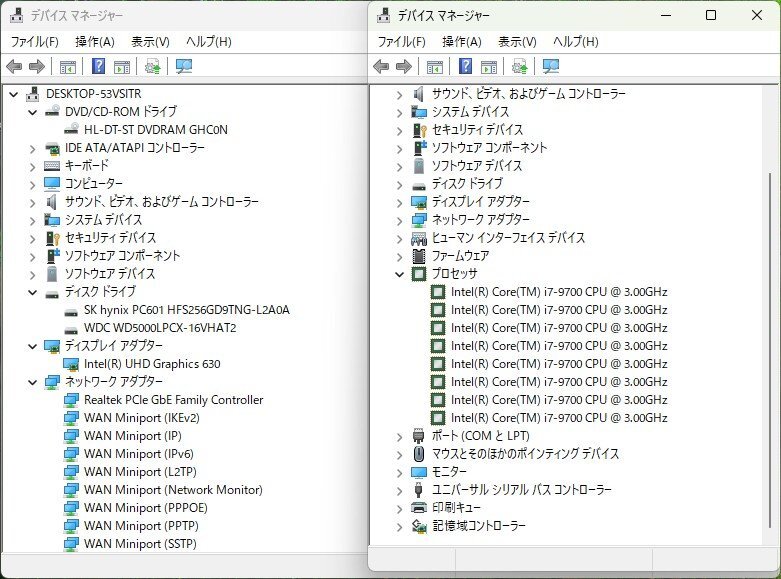
Task: Collapse the プロセッサ category
Action: click(400, 274)
